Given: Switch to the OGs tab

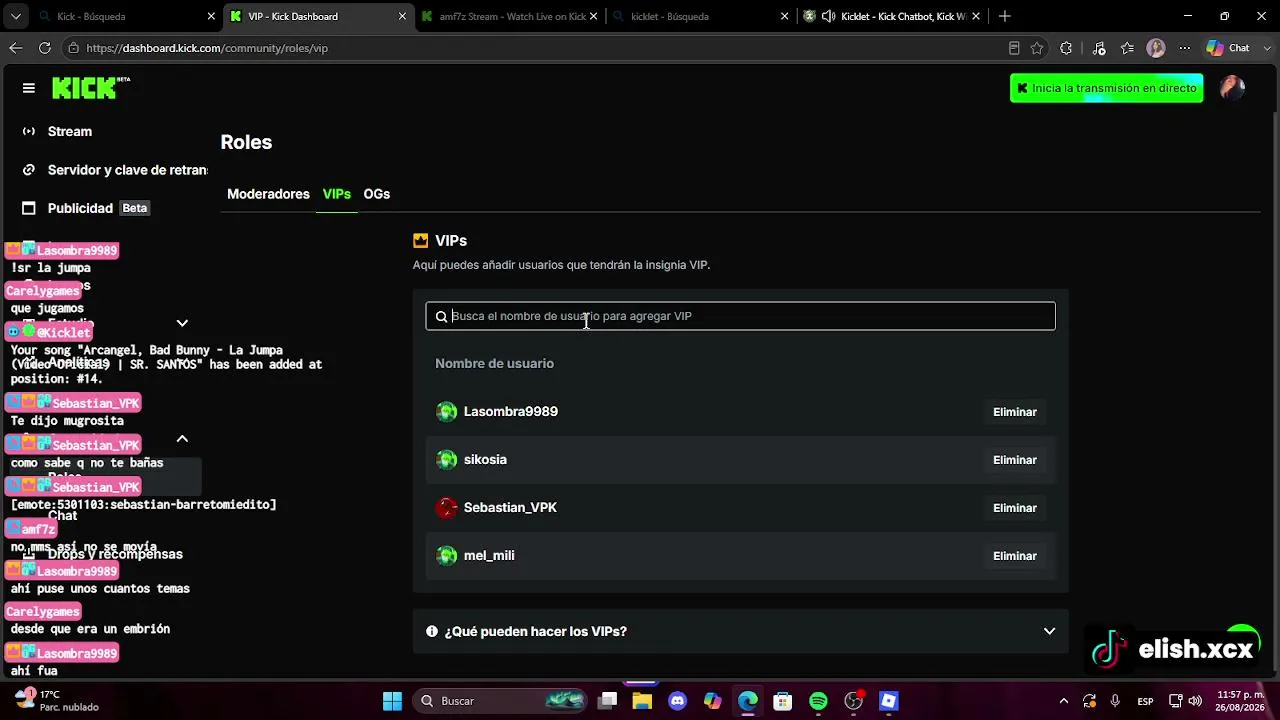Looking at the screenshot, I should click(x=377, y=194).
